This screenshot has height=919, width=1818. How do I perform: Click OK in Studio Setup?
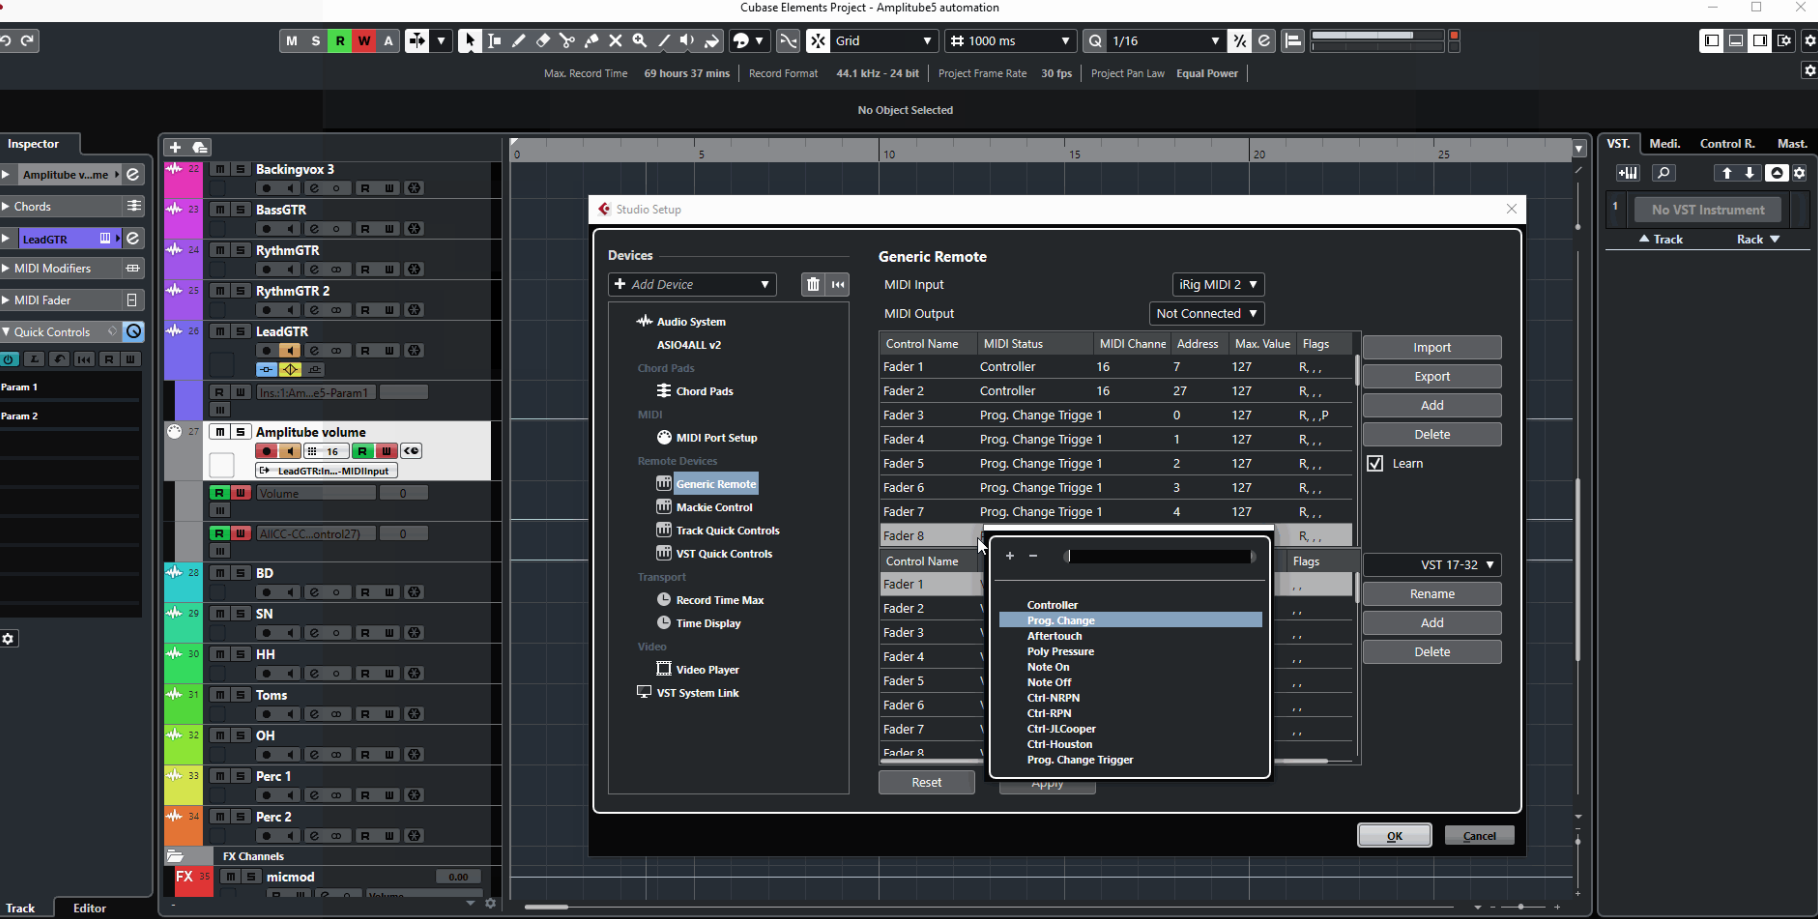click(x=1394, y=836)
